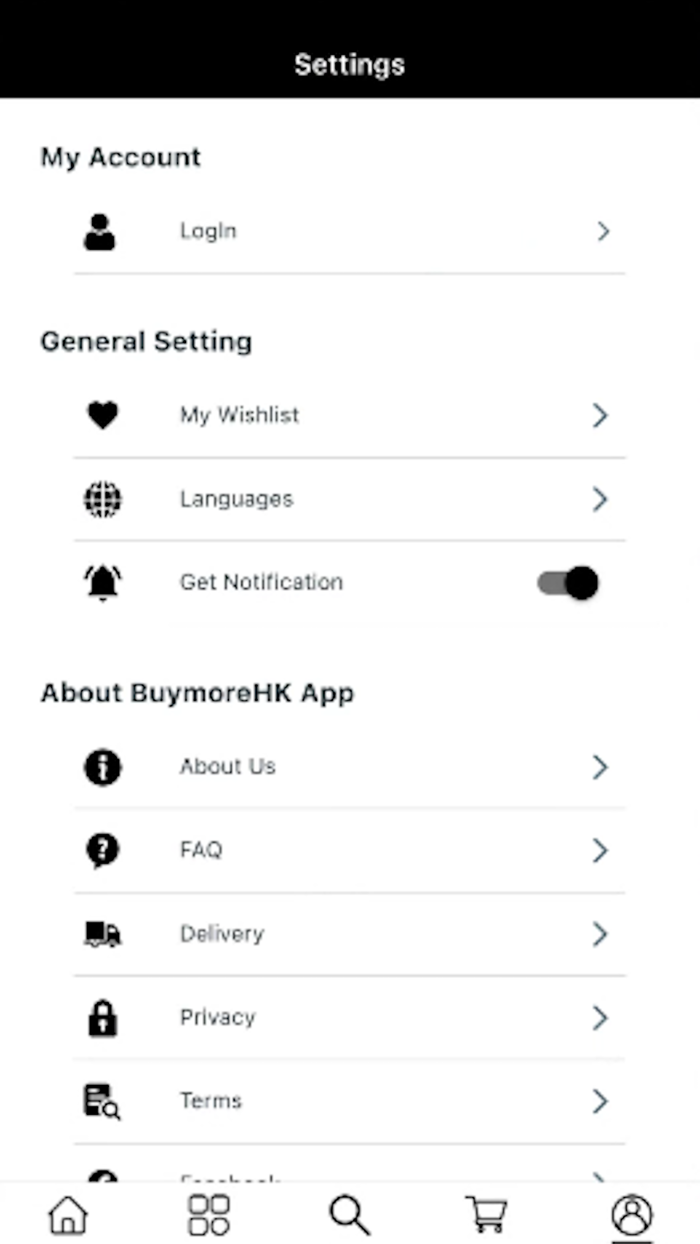Screen dimensions: 700x1244
Task: Click the padlock icon next to Privacy
Action: (102, 1017)
